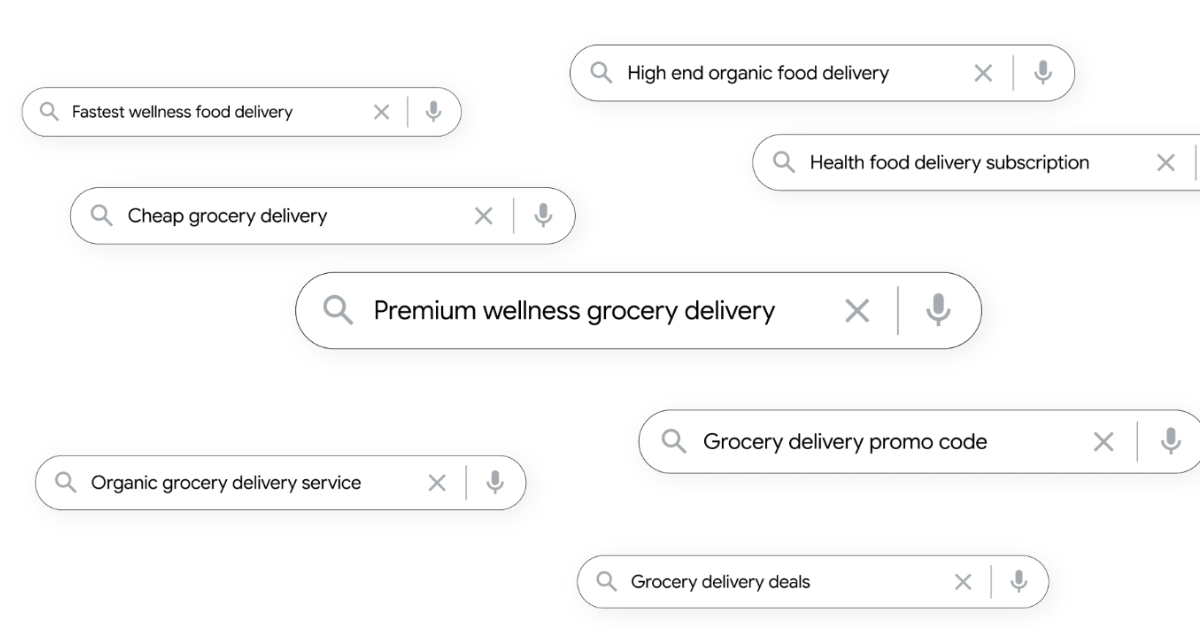Click the search icon beside Organic grocery delivery service
The image size is (1200, 628).
pos(66,482)
